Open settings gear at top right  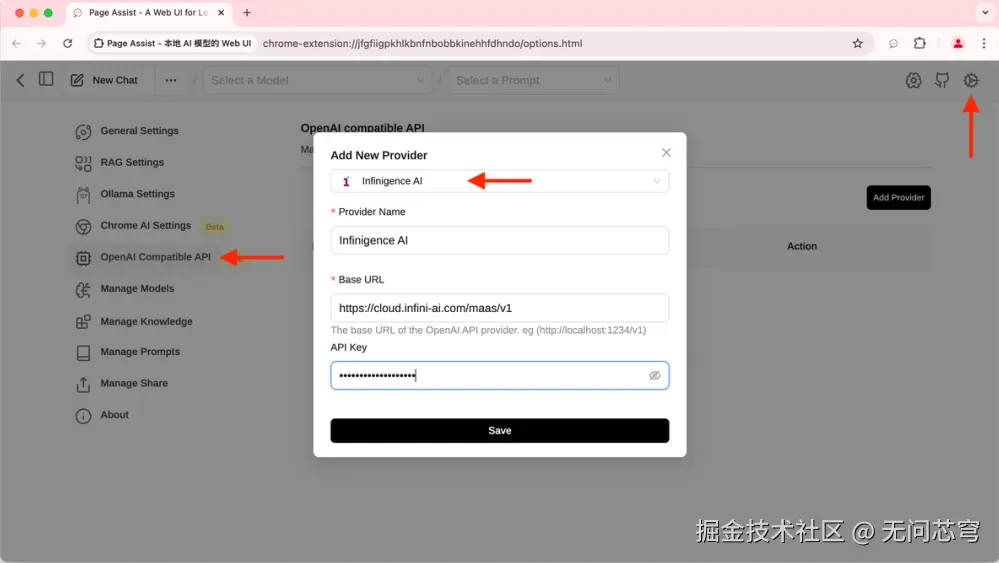click(970, 80)
